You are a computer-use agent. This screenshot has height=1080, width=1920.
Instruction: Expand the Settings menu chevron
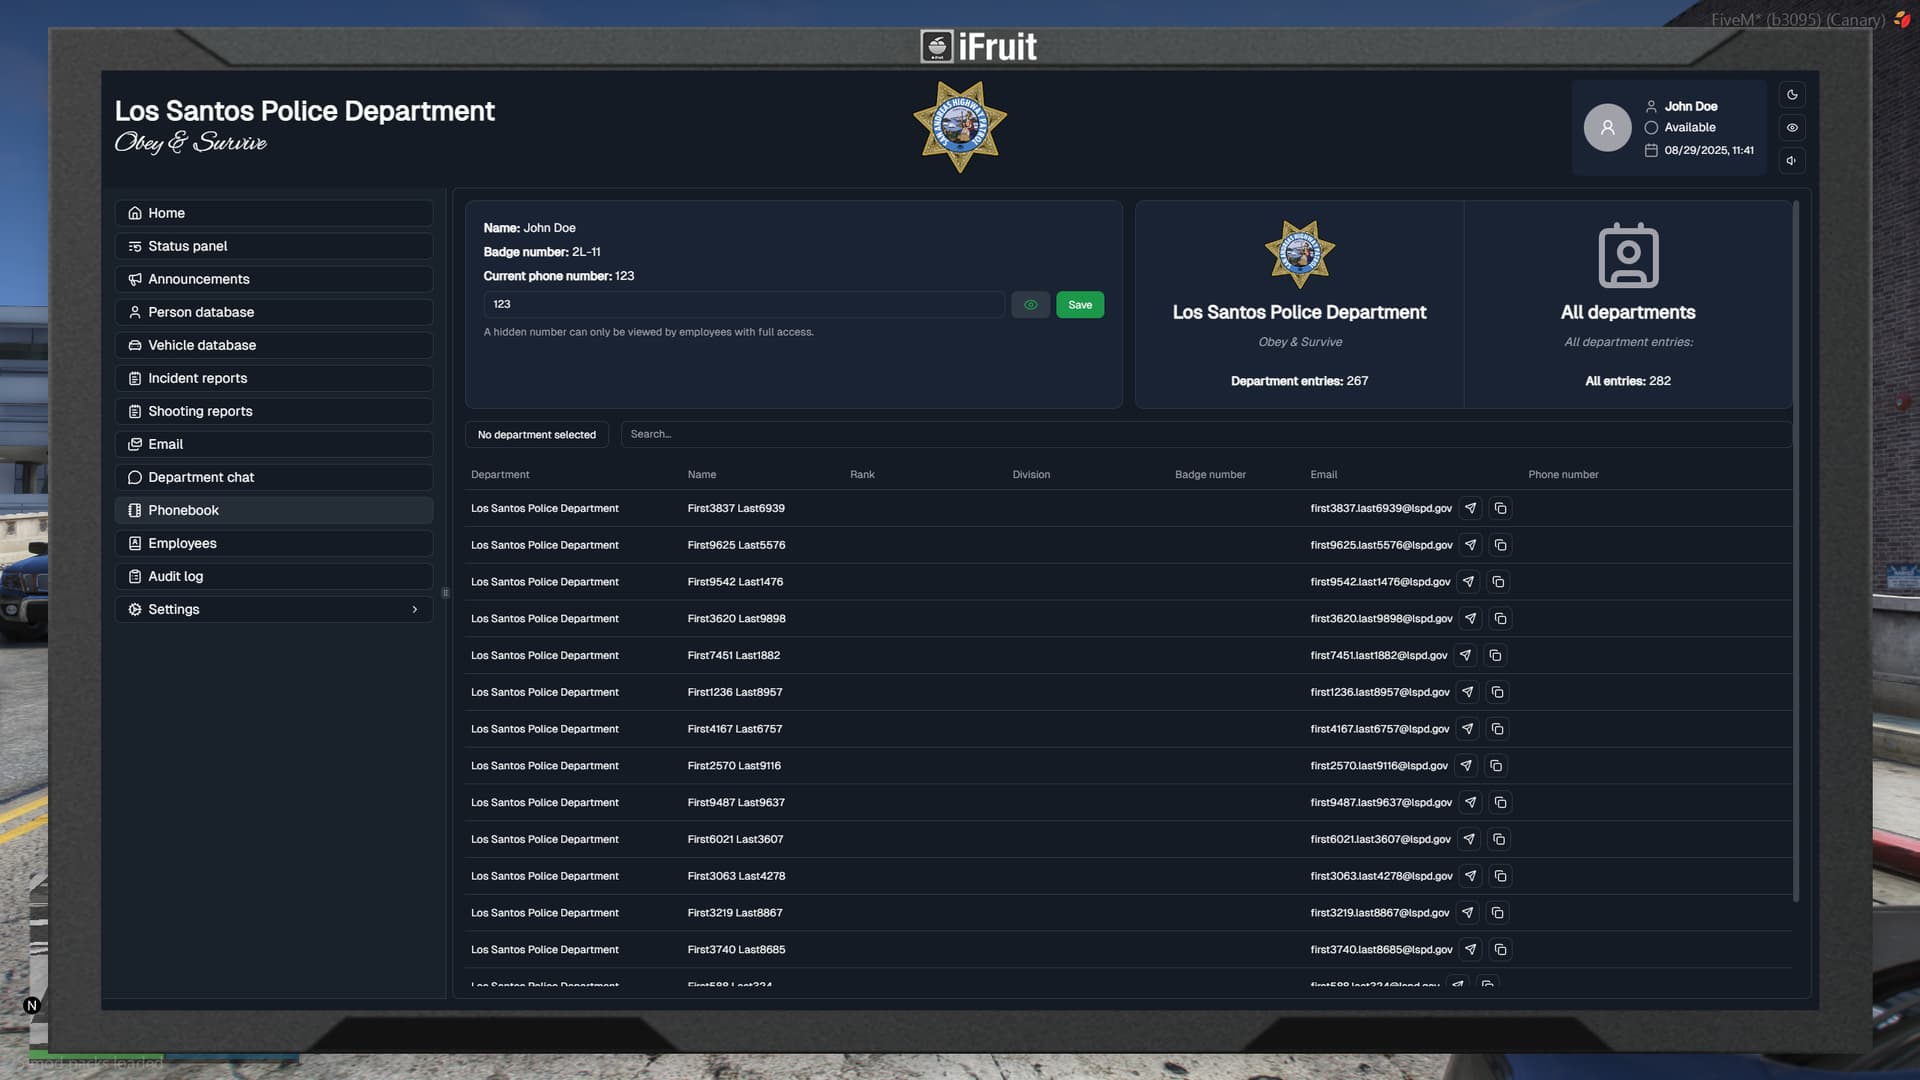(415, 610)
